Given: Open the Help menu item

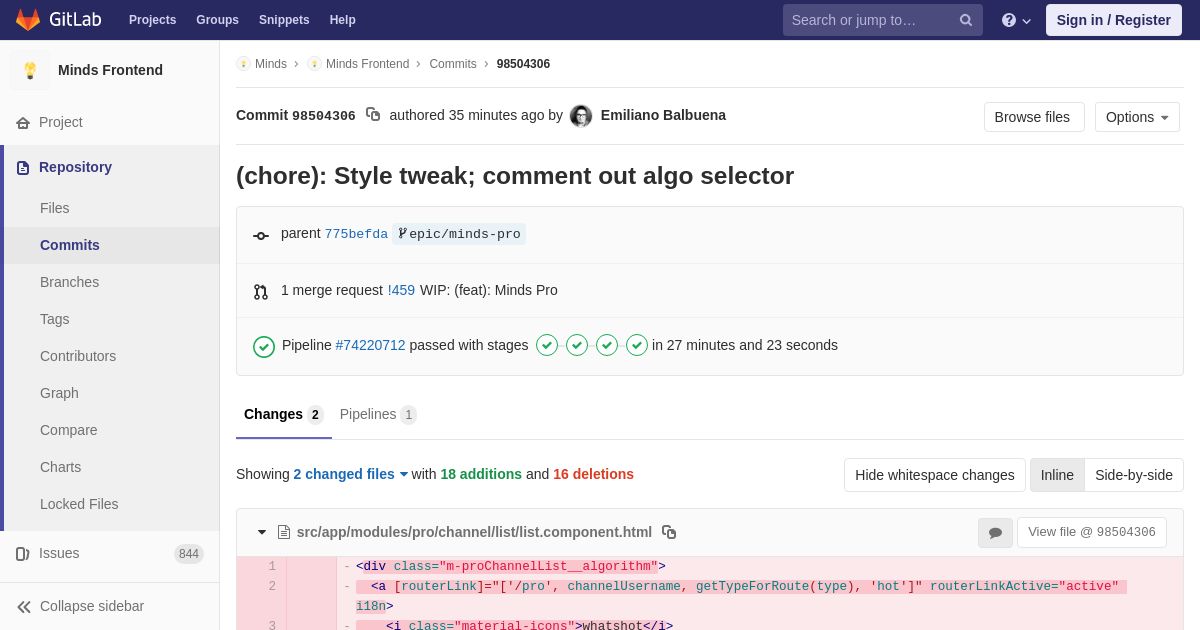Looking at the screenshot, I should 343,20.
